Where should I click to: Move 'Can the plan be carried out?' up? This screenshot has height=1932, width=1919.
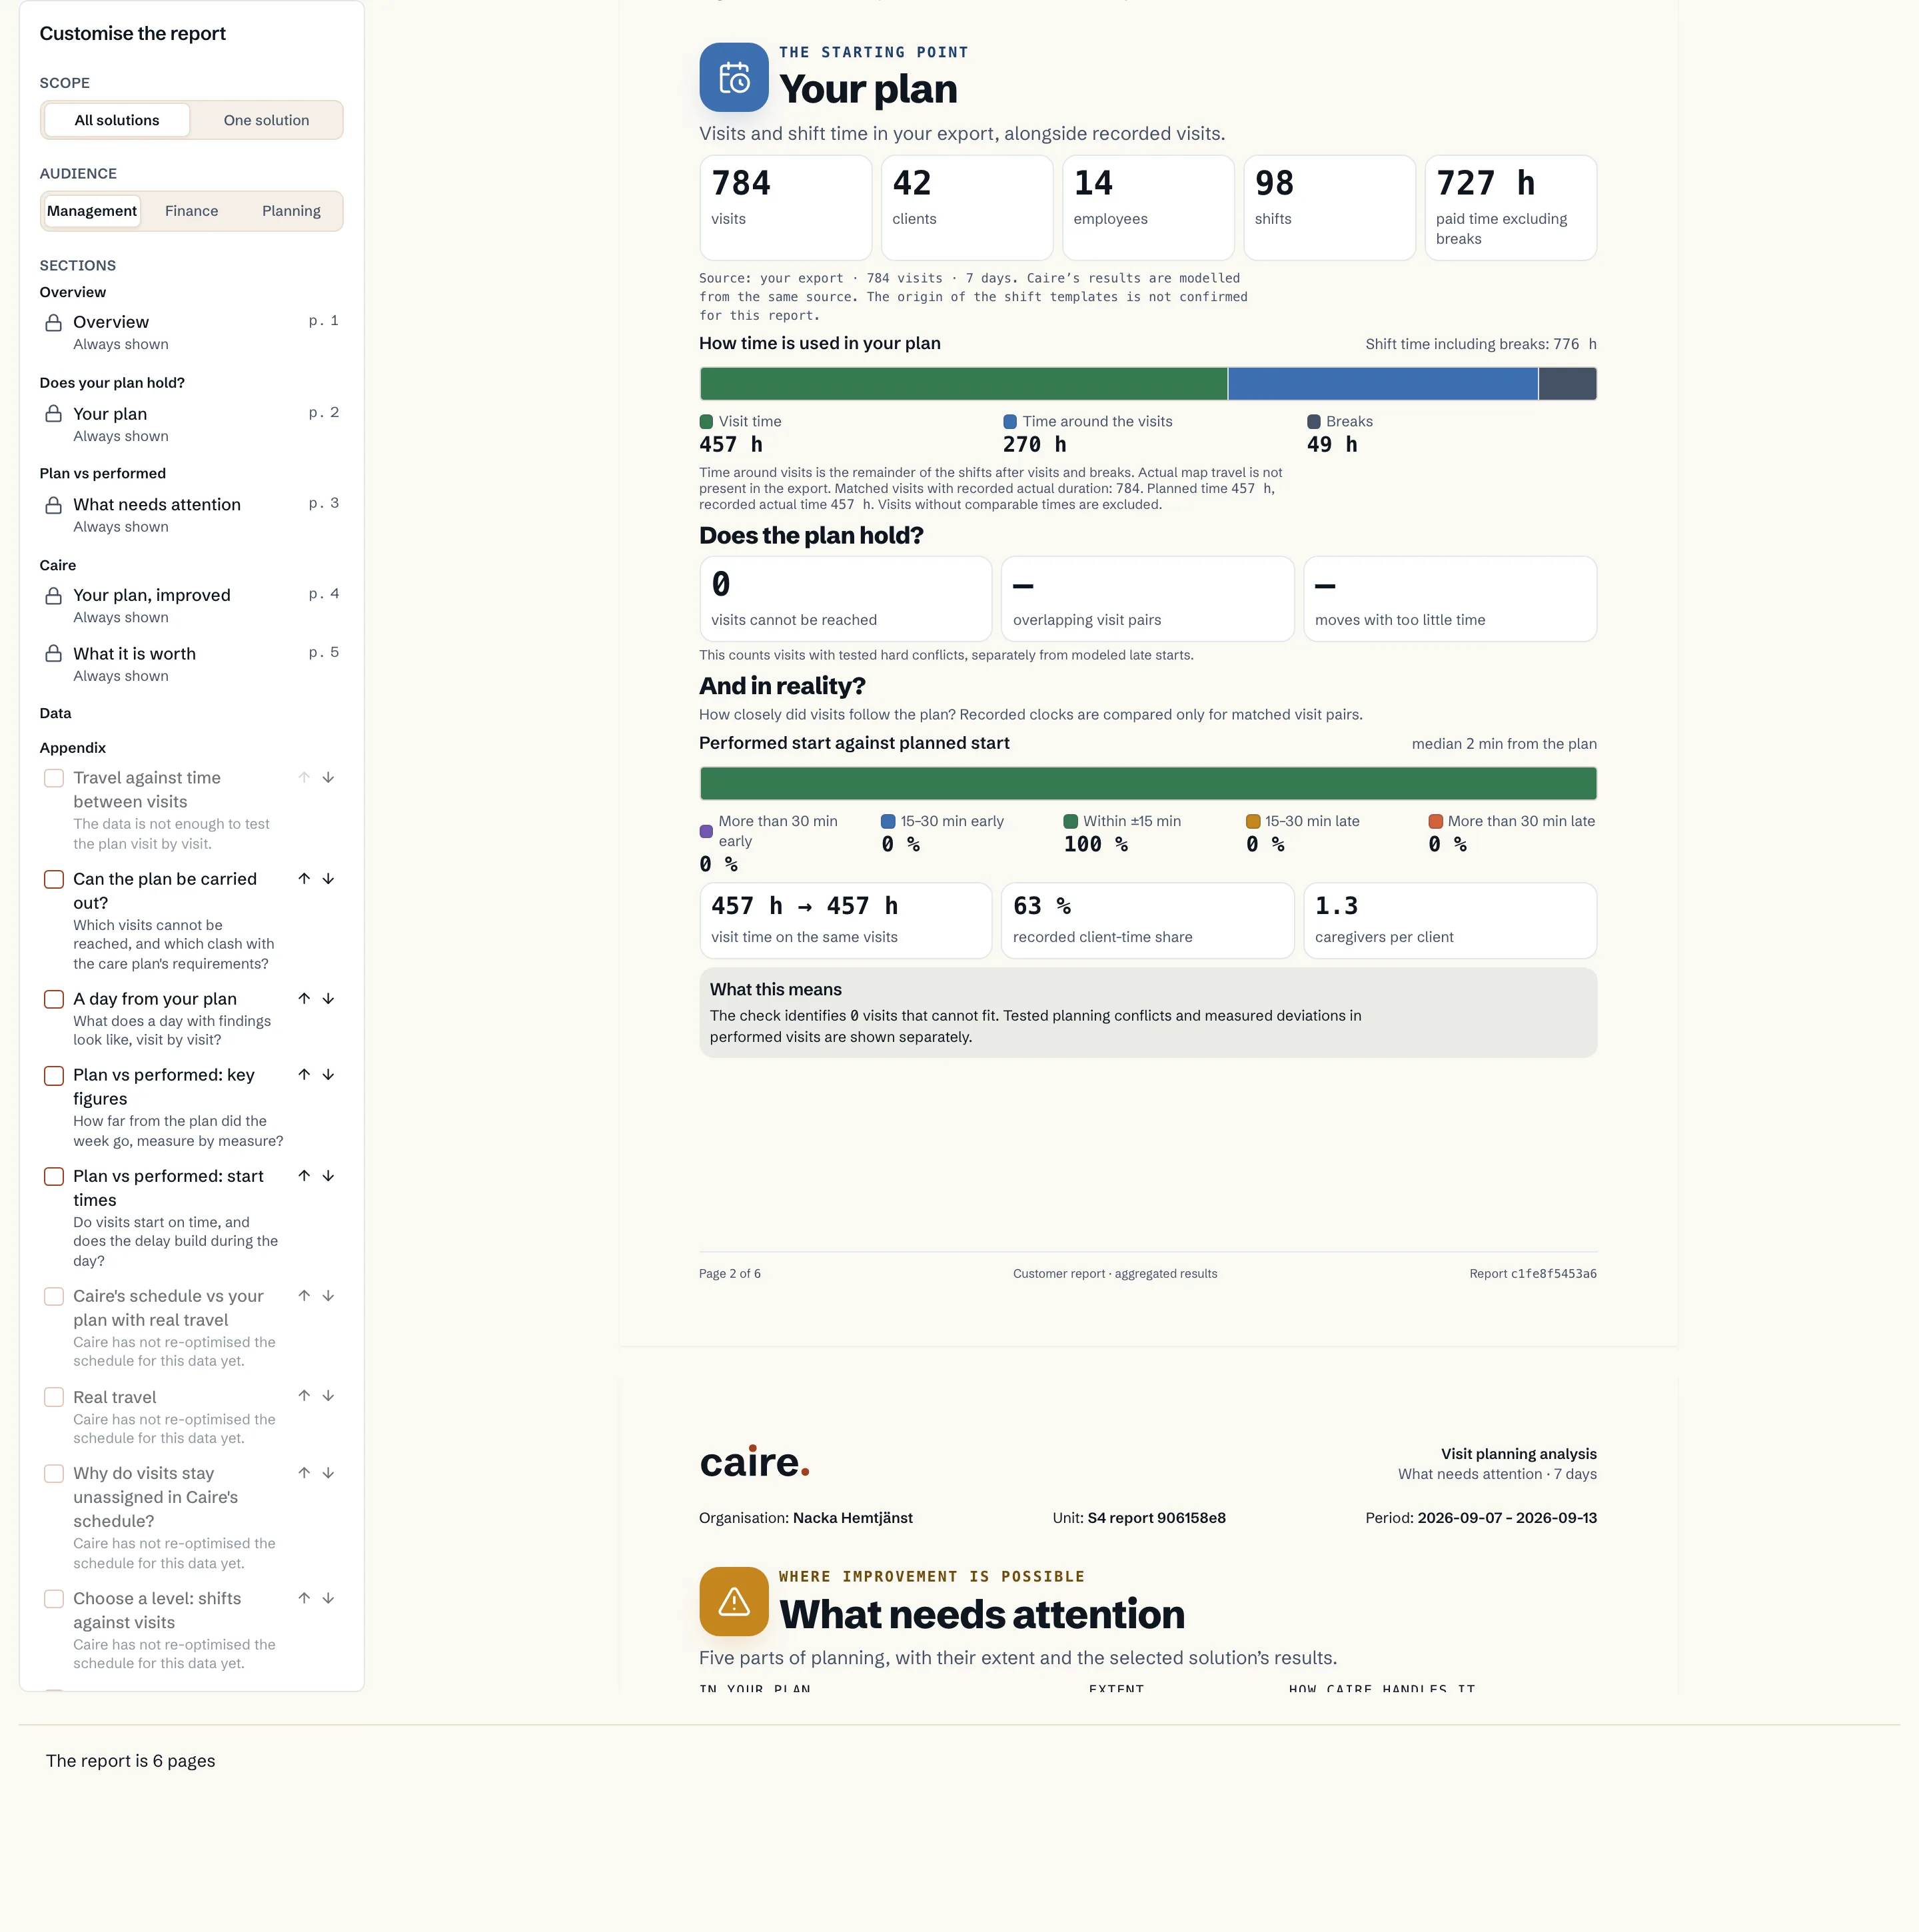click(x=304, y=879)
